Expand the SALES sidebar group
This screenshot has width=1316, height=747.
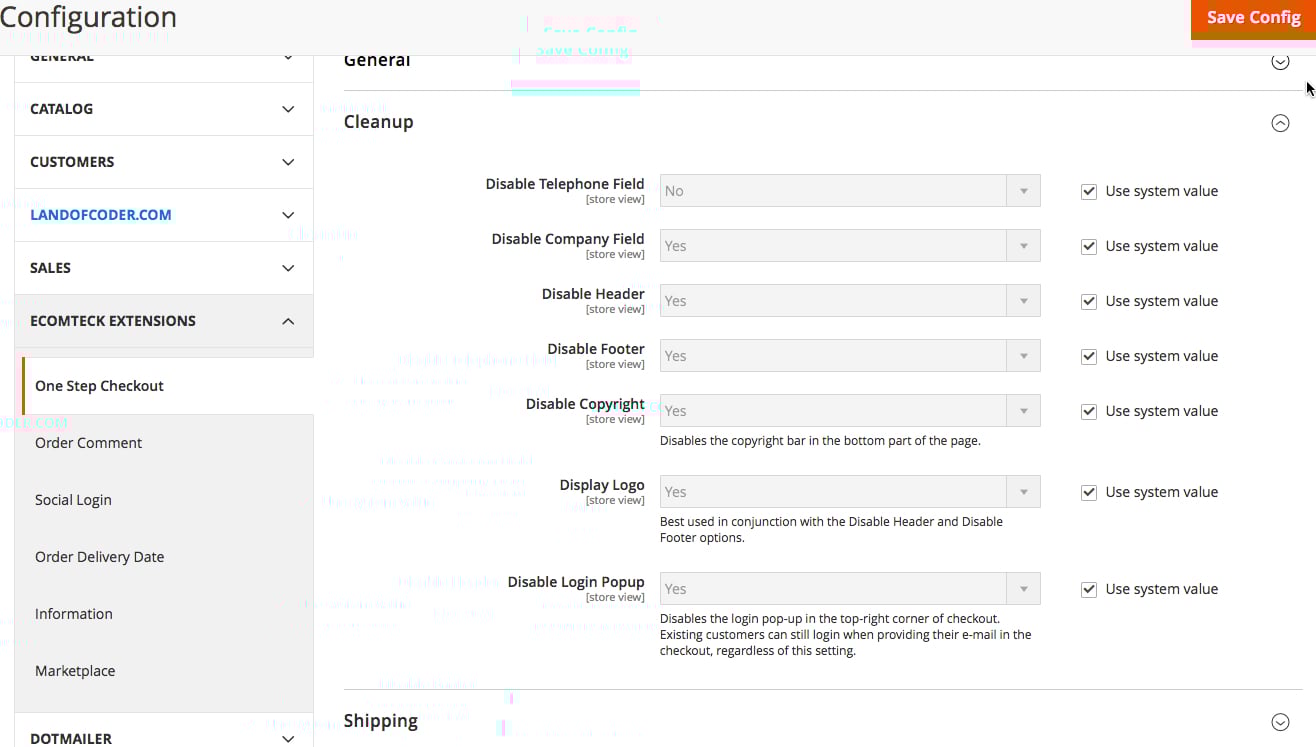pos(164,268)
